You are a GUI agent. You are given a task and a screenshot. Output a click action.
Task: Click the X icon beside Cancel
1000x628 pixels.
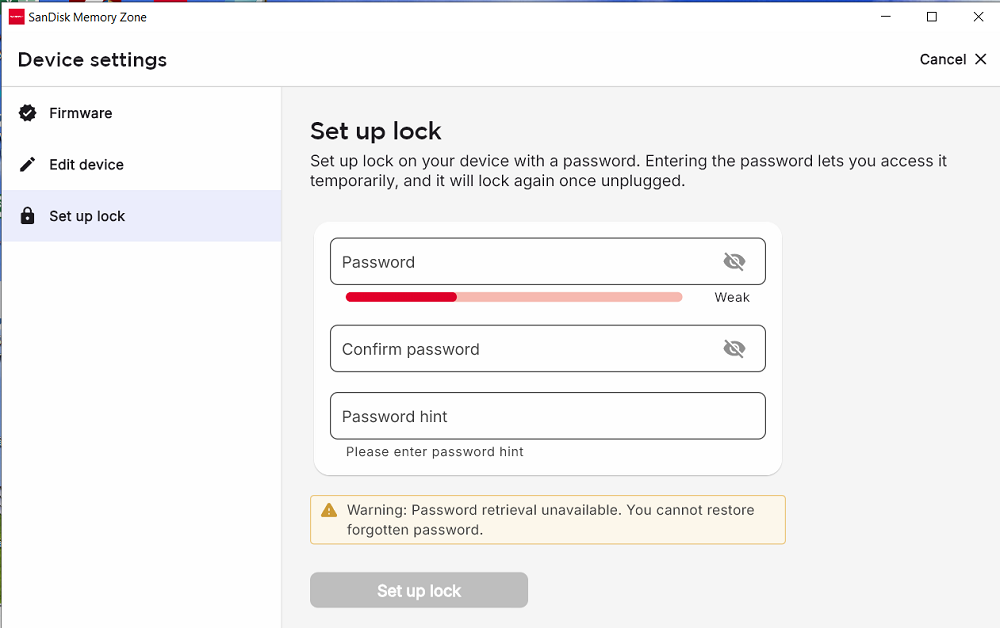click(981, 59)
